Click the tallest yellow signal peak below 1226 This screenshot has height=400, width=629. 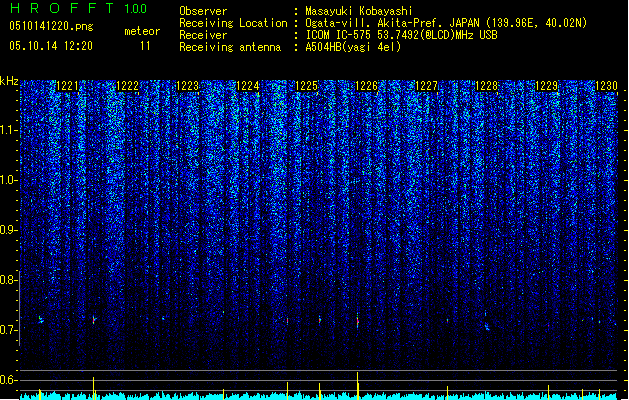[x=357, y=385]
